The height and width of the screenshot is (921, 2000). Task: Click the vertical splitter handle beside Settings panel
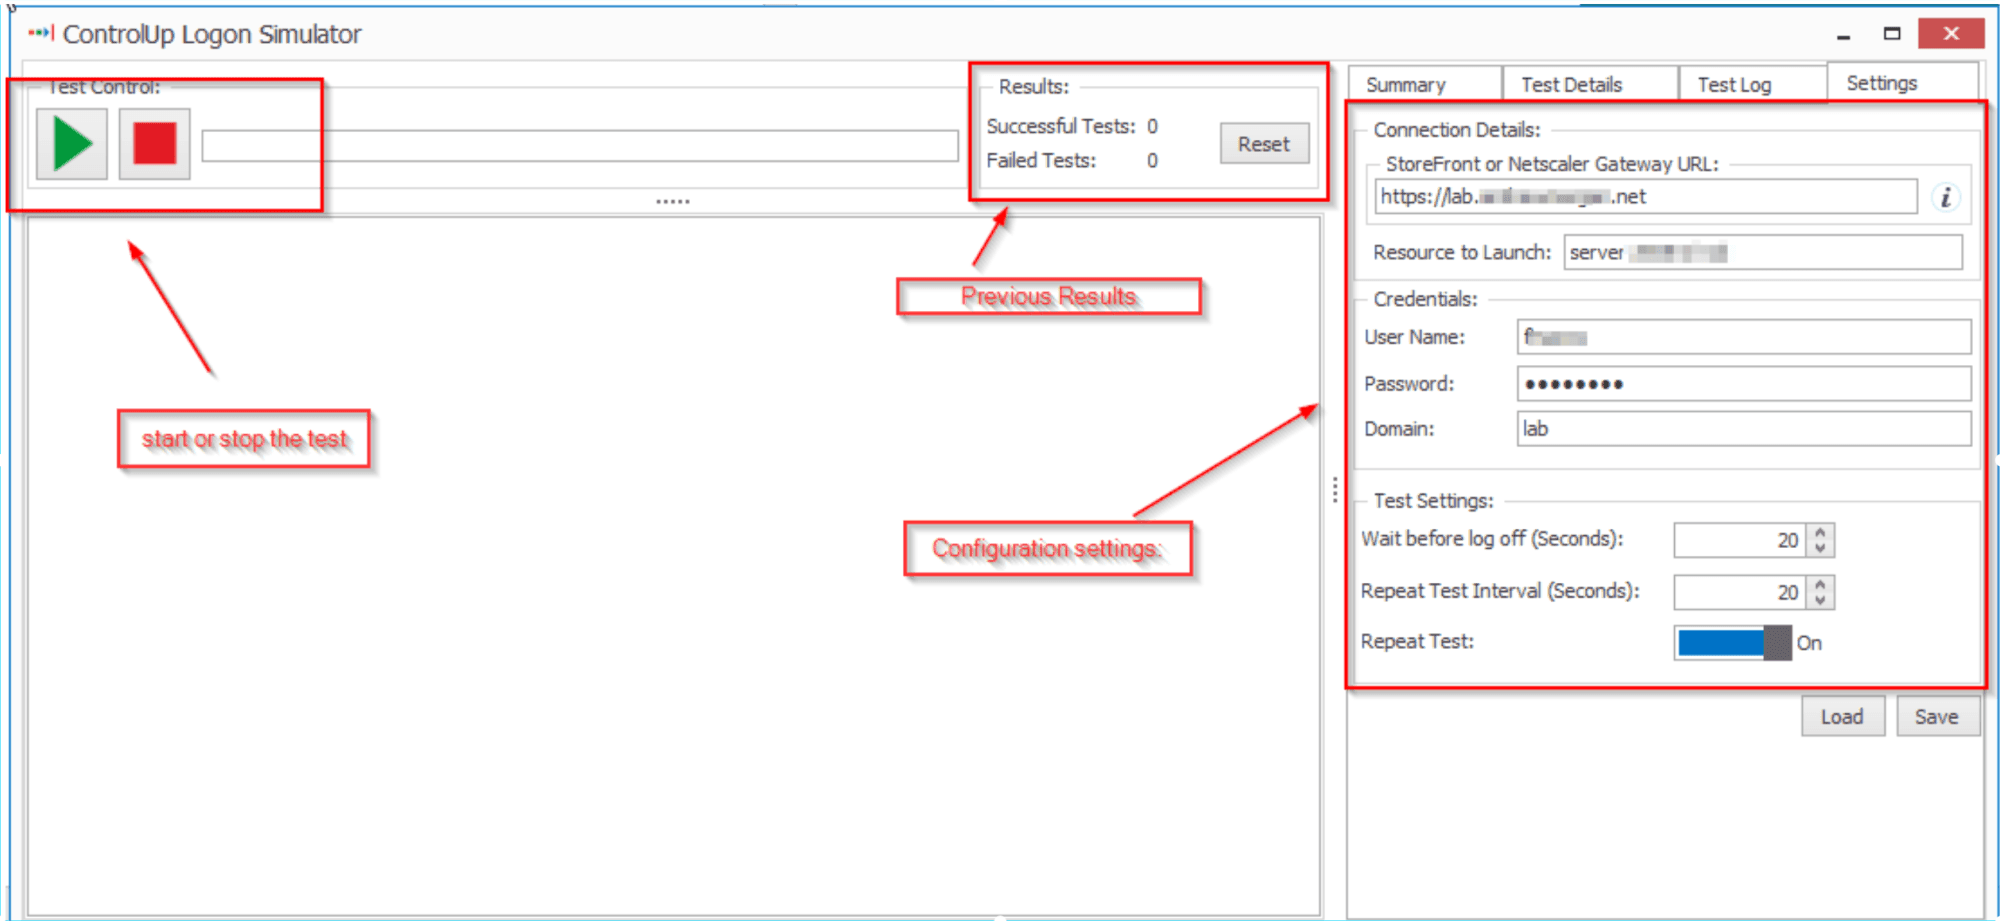[x=1335, y=489]
